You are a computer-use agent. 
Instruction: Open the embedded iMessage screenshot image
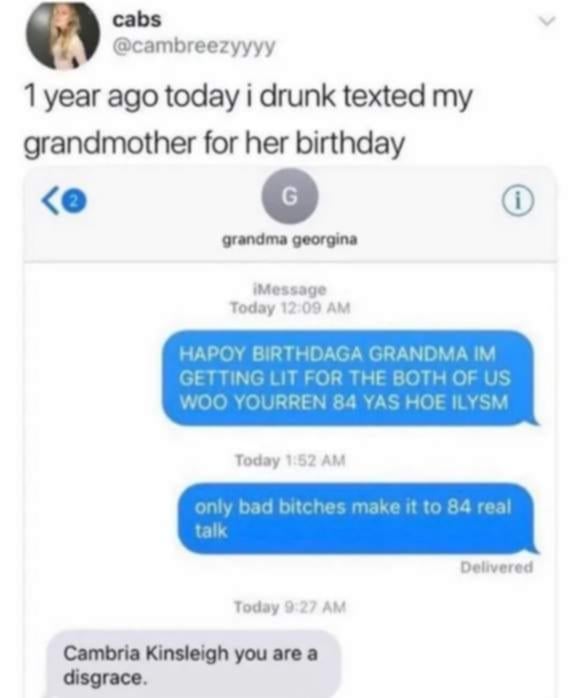pos(290,432)
